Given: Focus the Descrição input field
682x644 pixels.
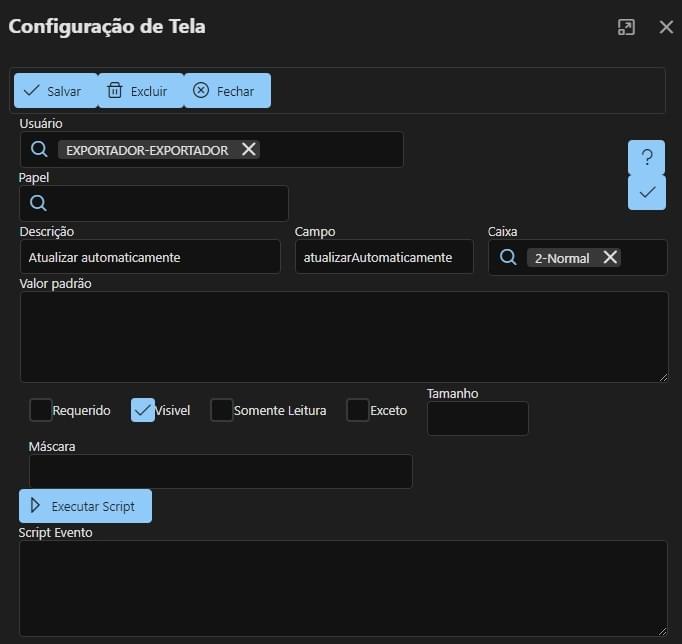Looking at the screenshot, I should [150, 257].
